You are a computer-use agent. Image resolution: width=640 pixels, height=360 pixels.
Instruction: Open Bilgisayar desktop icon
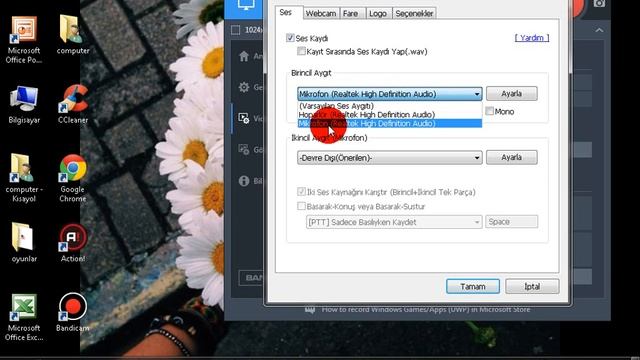pyautogui.click(x=24, y=104)
